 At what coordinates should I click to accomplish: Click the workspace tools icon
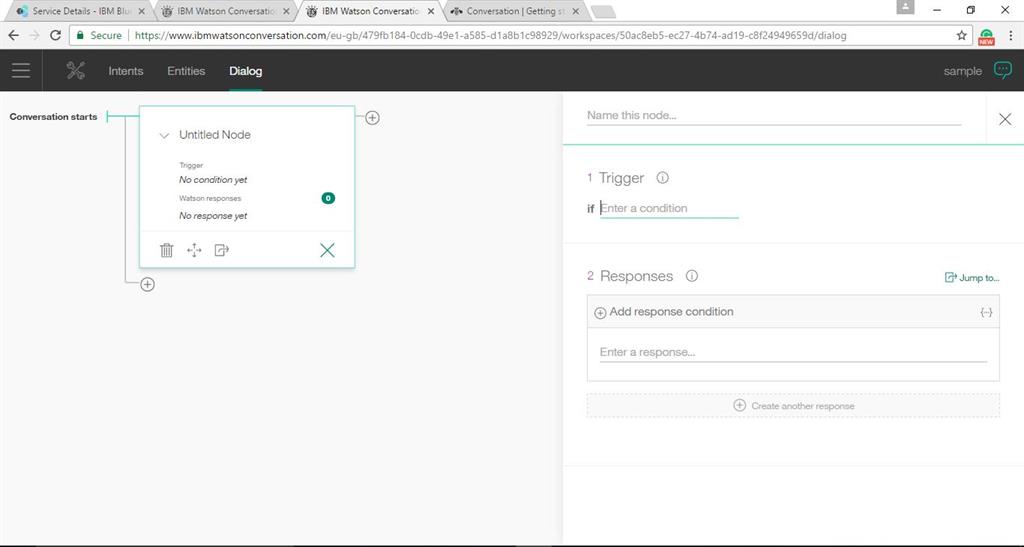point(76,70)
